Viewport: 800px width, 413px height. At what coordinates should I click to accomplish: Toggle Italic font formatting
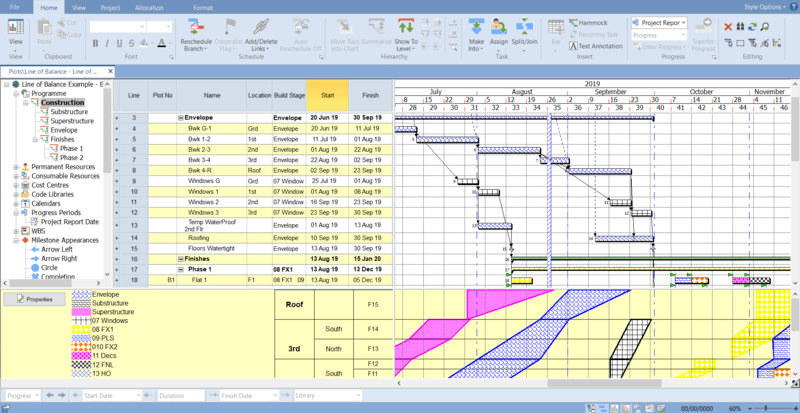pyautogui.click(x=108, y=43)
